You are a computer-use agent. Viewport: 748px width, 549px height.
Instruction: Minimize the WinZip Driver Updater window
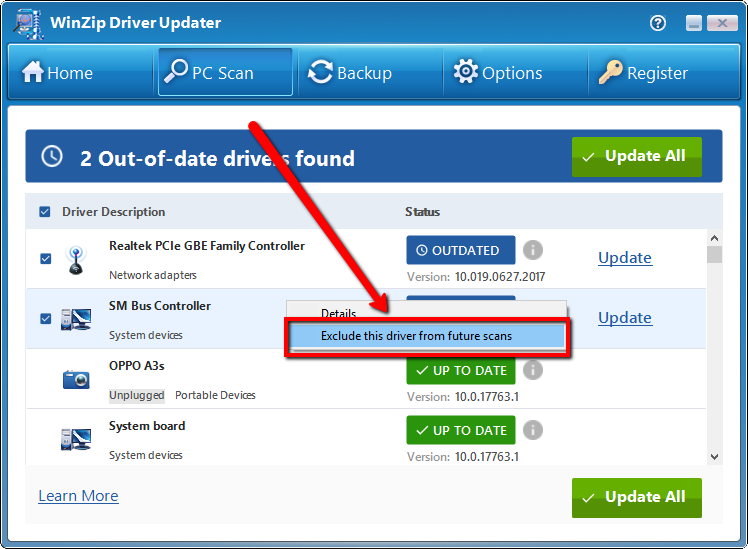[x=694, y=22]
